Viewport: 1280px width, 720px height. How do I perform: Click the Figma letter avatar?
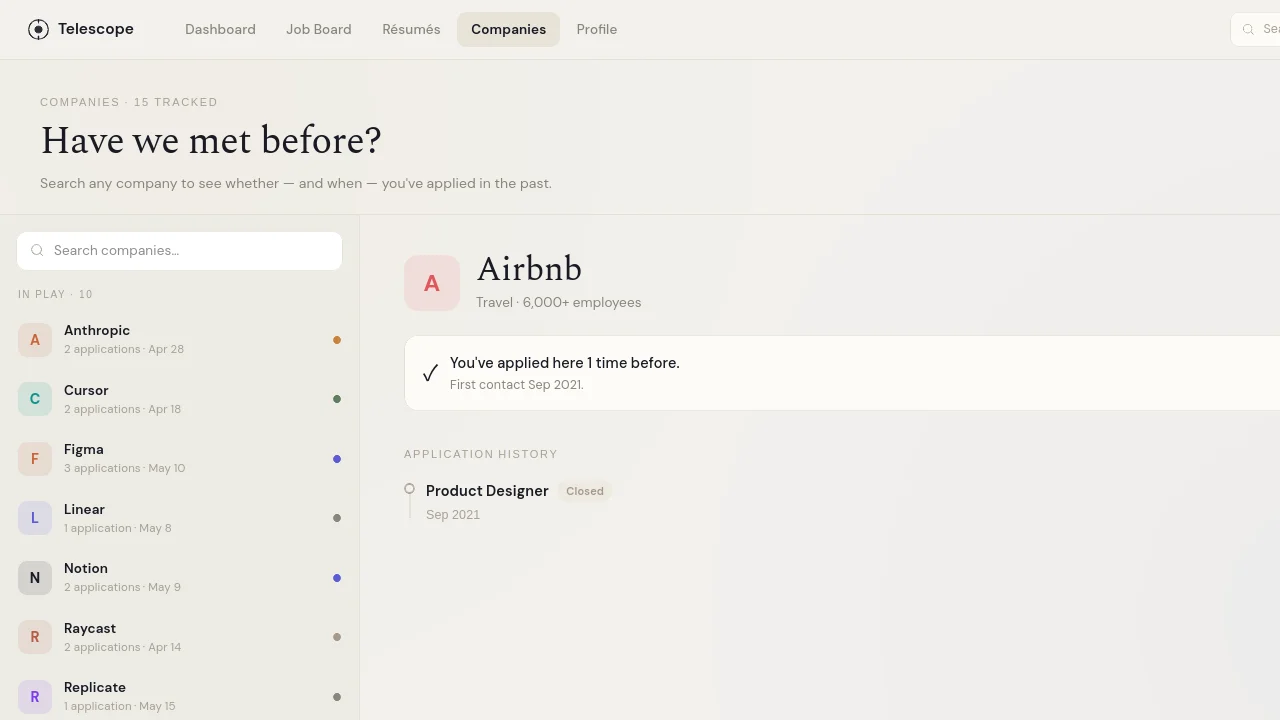pos(35,459)
